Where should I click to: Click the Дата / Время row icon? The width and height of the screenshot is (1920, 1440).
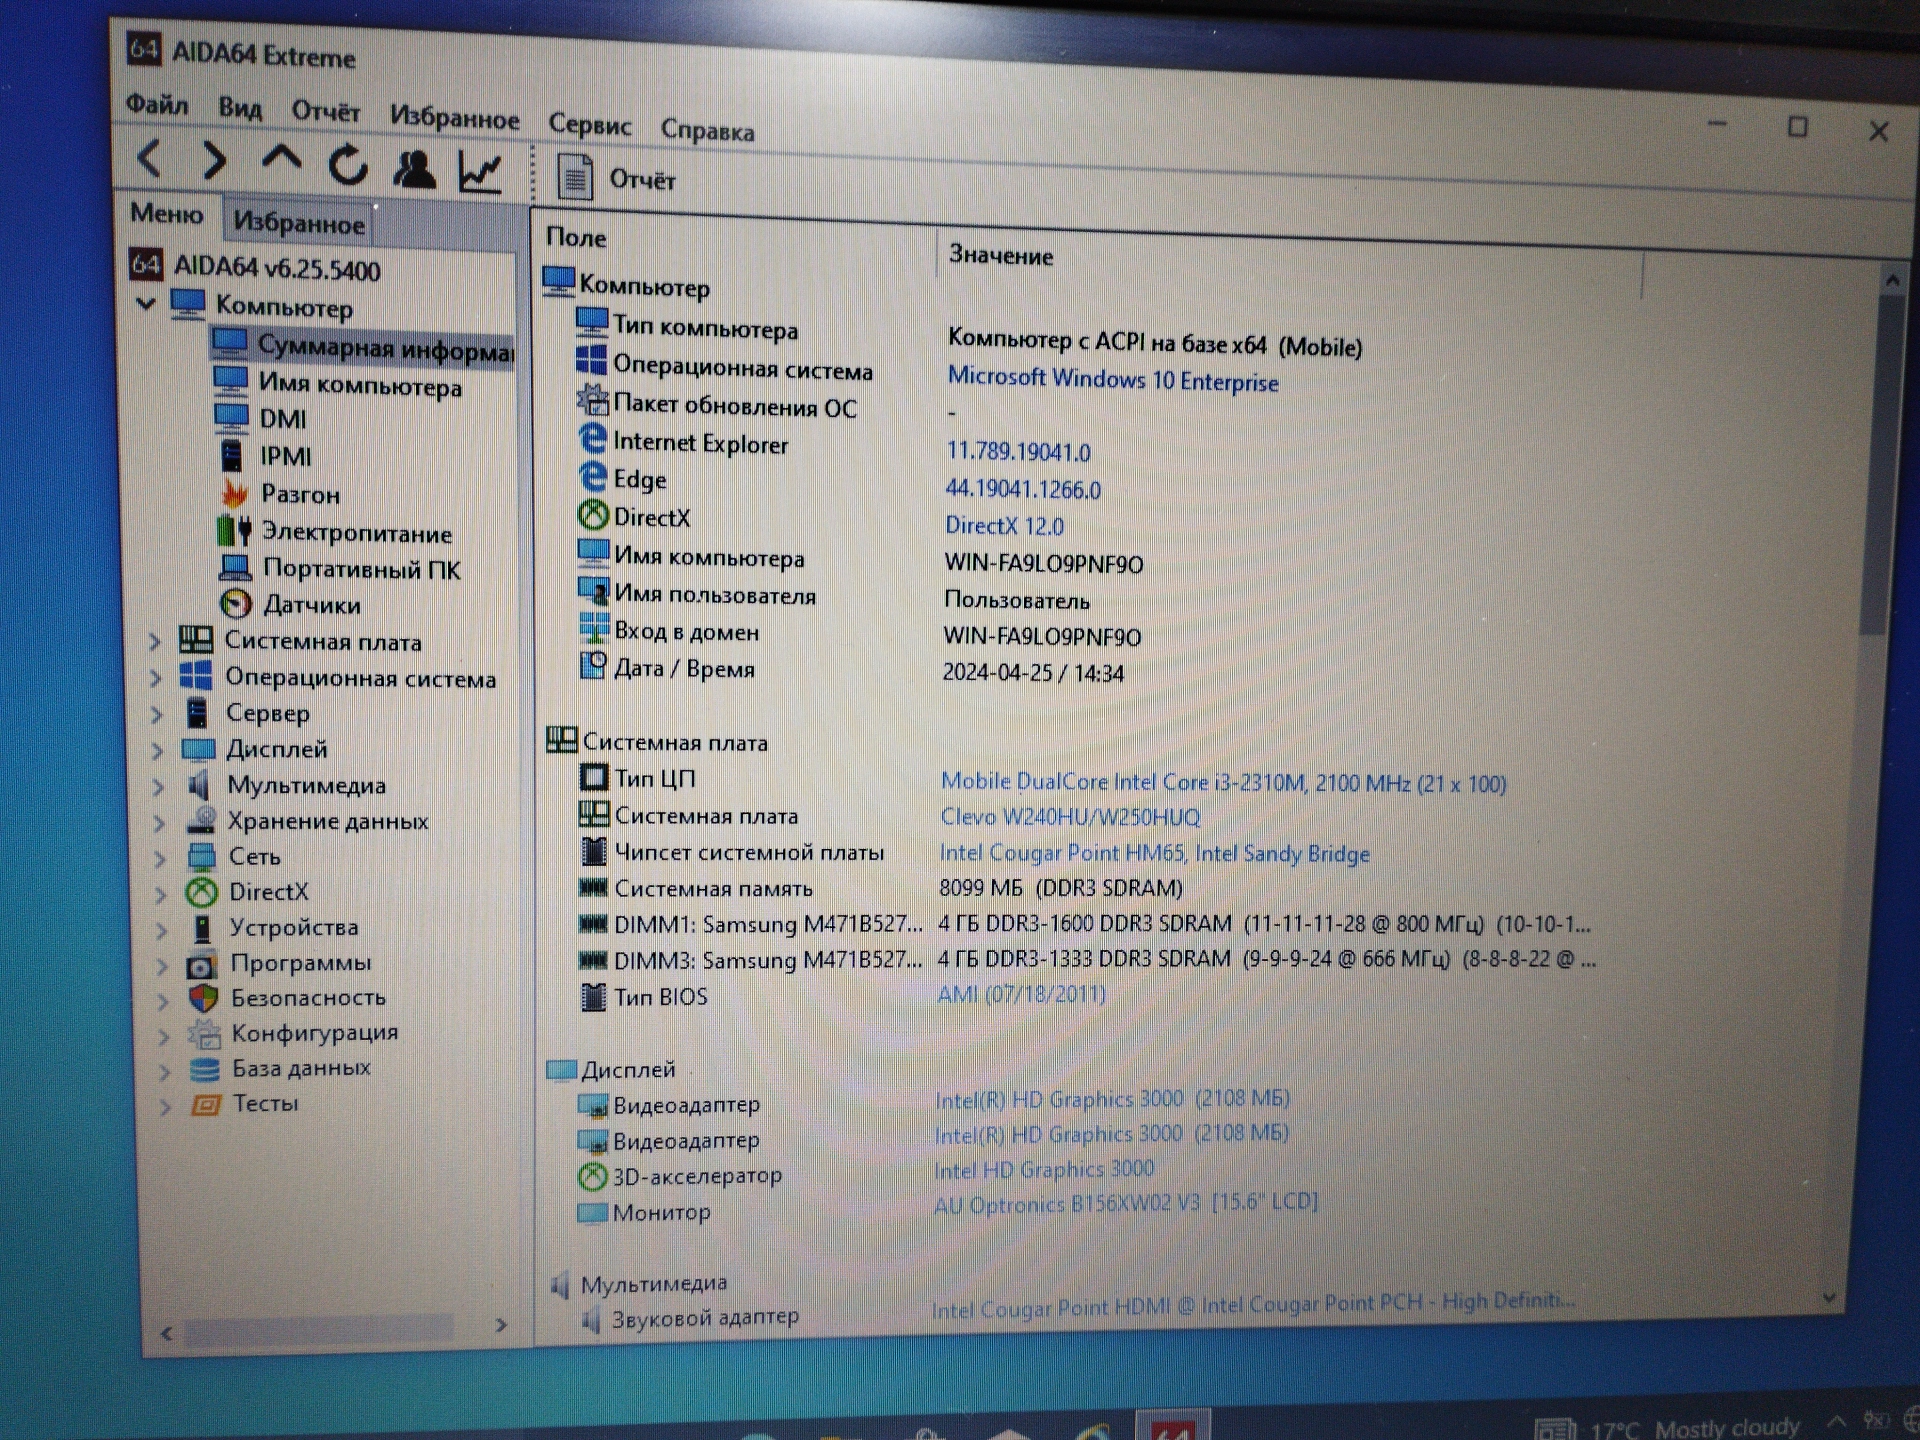(593, 665)
